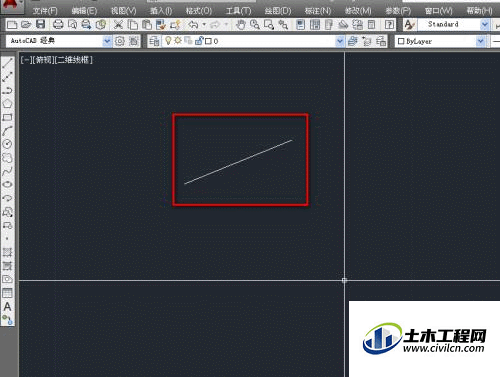Click the Publish icon
The height and width of the screenshot is (377, 500).
pos(87,24)
